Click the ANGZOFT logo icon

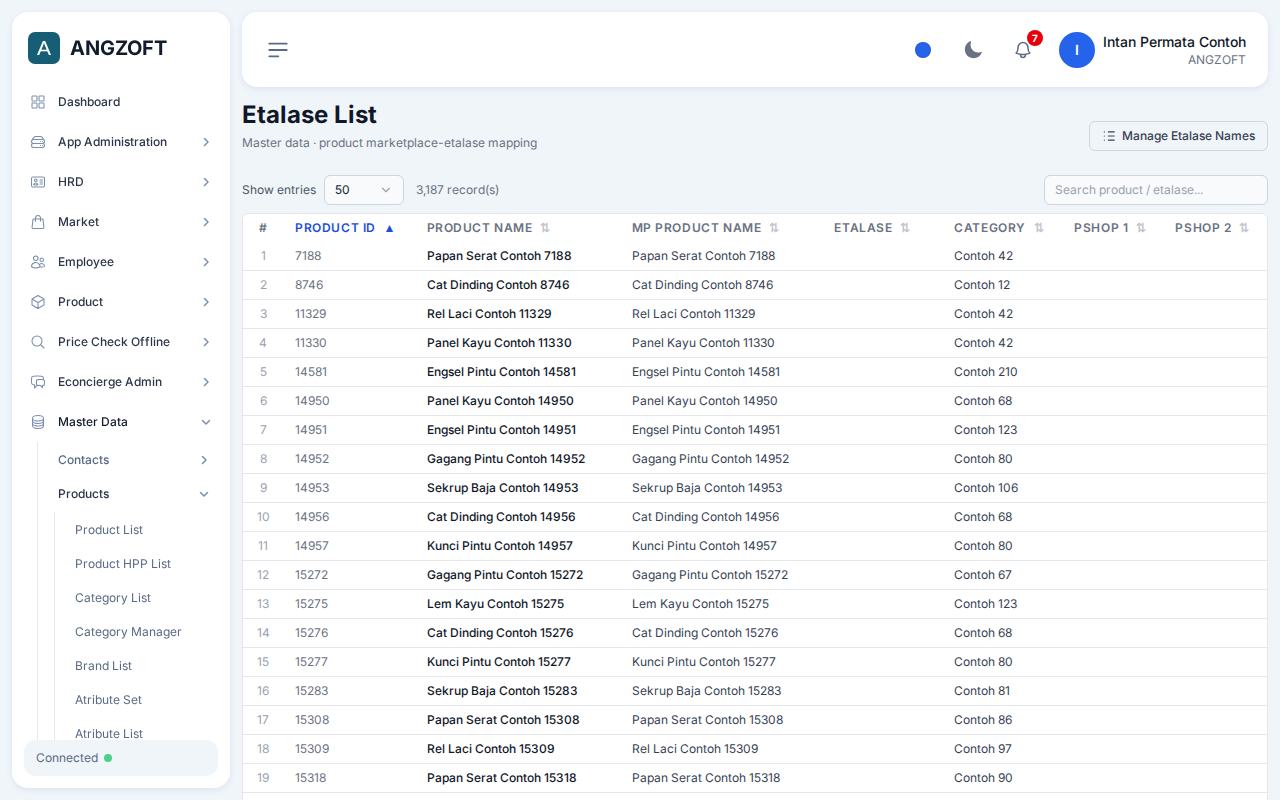[x=44, y=48]
